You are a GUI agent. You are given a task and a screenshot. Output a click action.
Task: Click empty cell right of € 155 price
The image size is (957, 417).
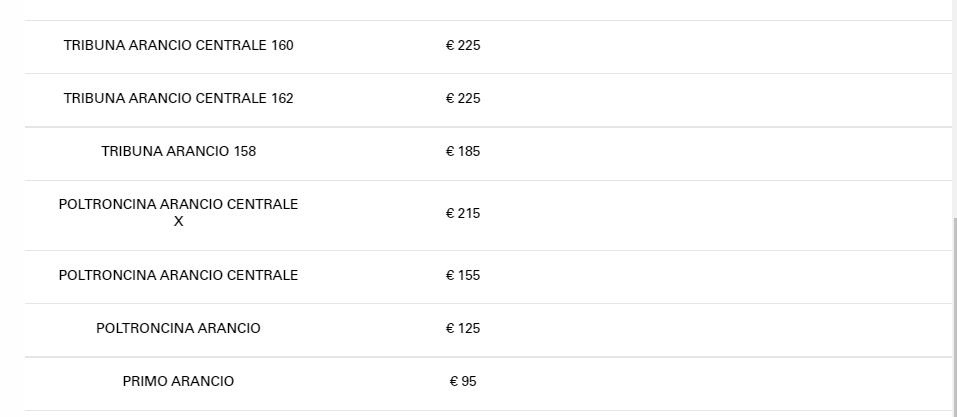point(720,276)
